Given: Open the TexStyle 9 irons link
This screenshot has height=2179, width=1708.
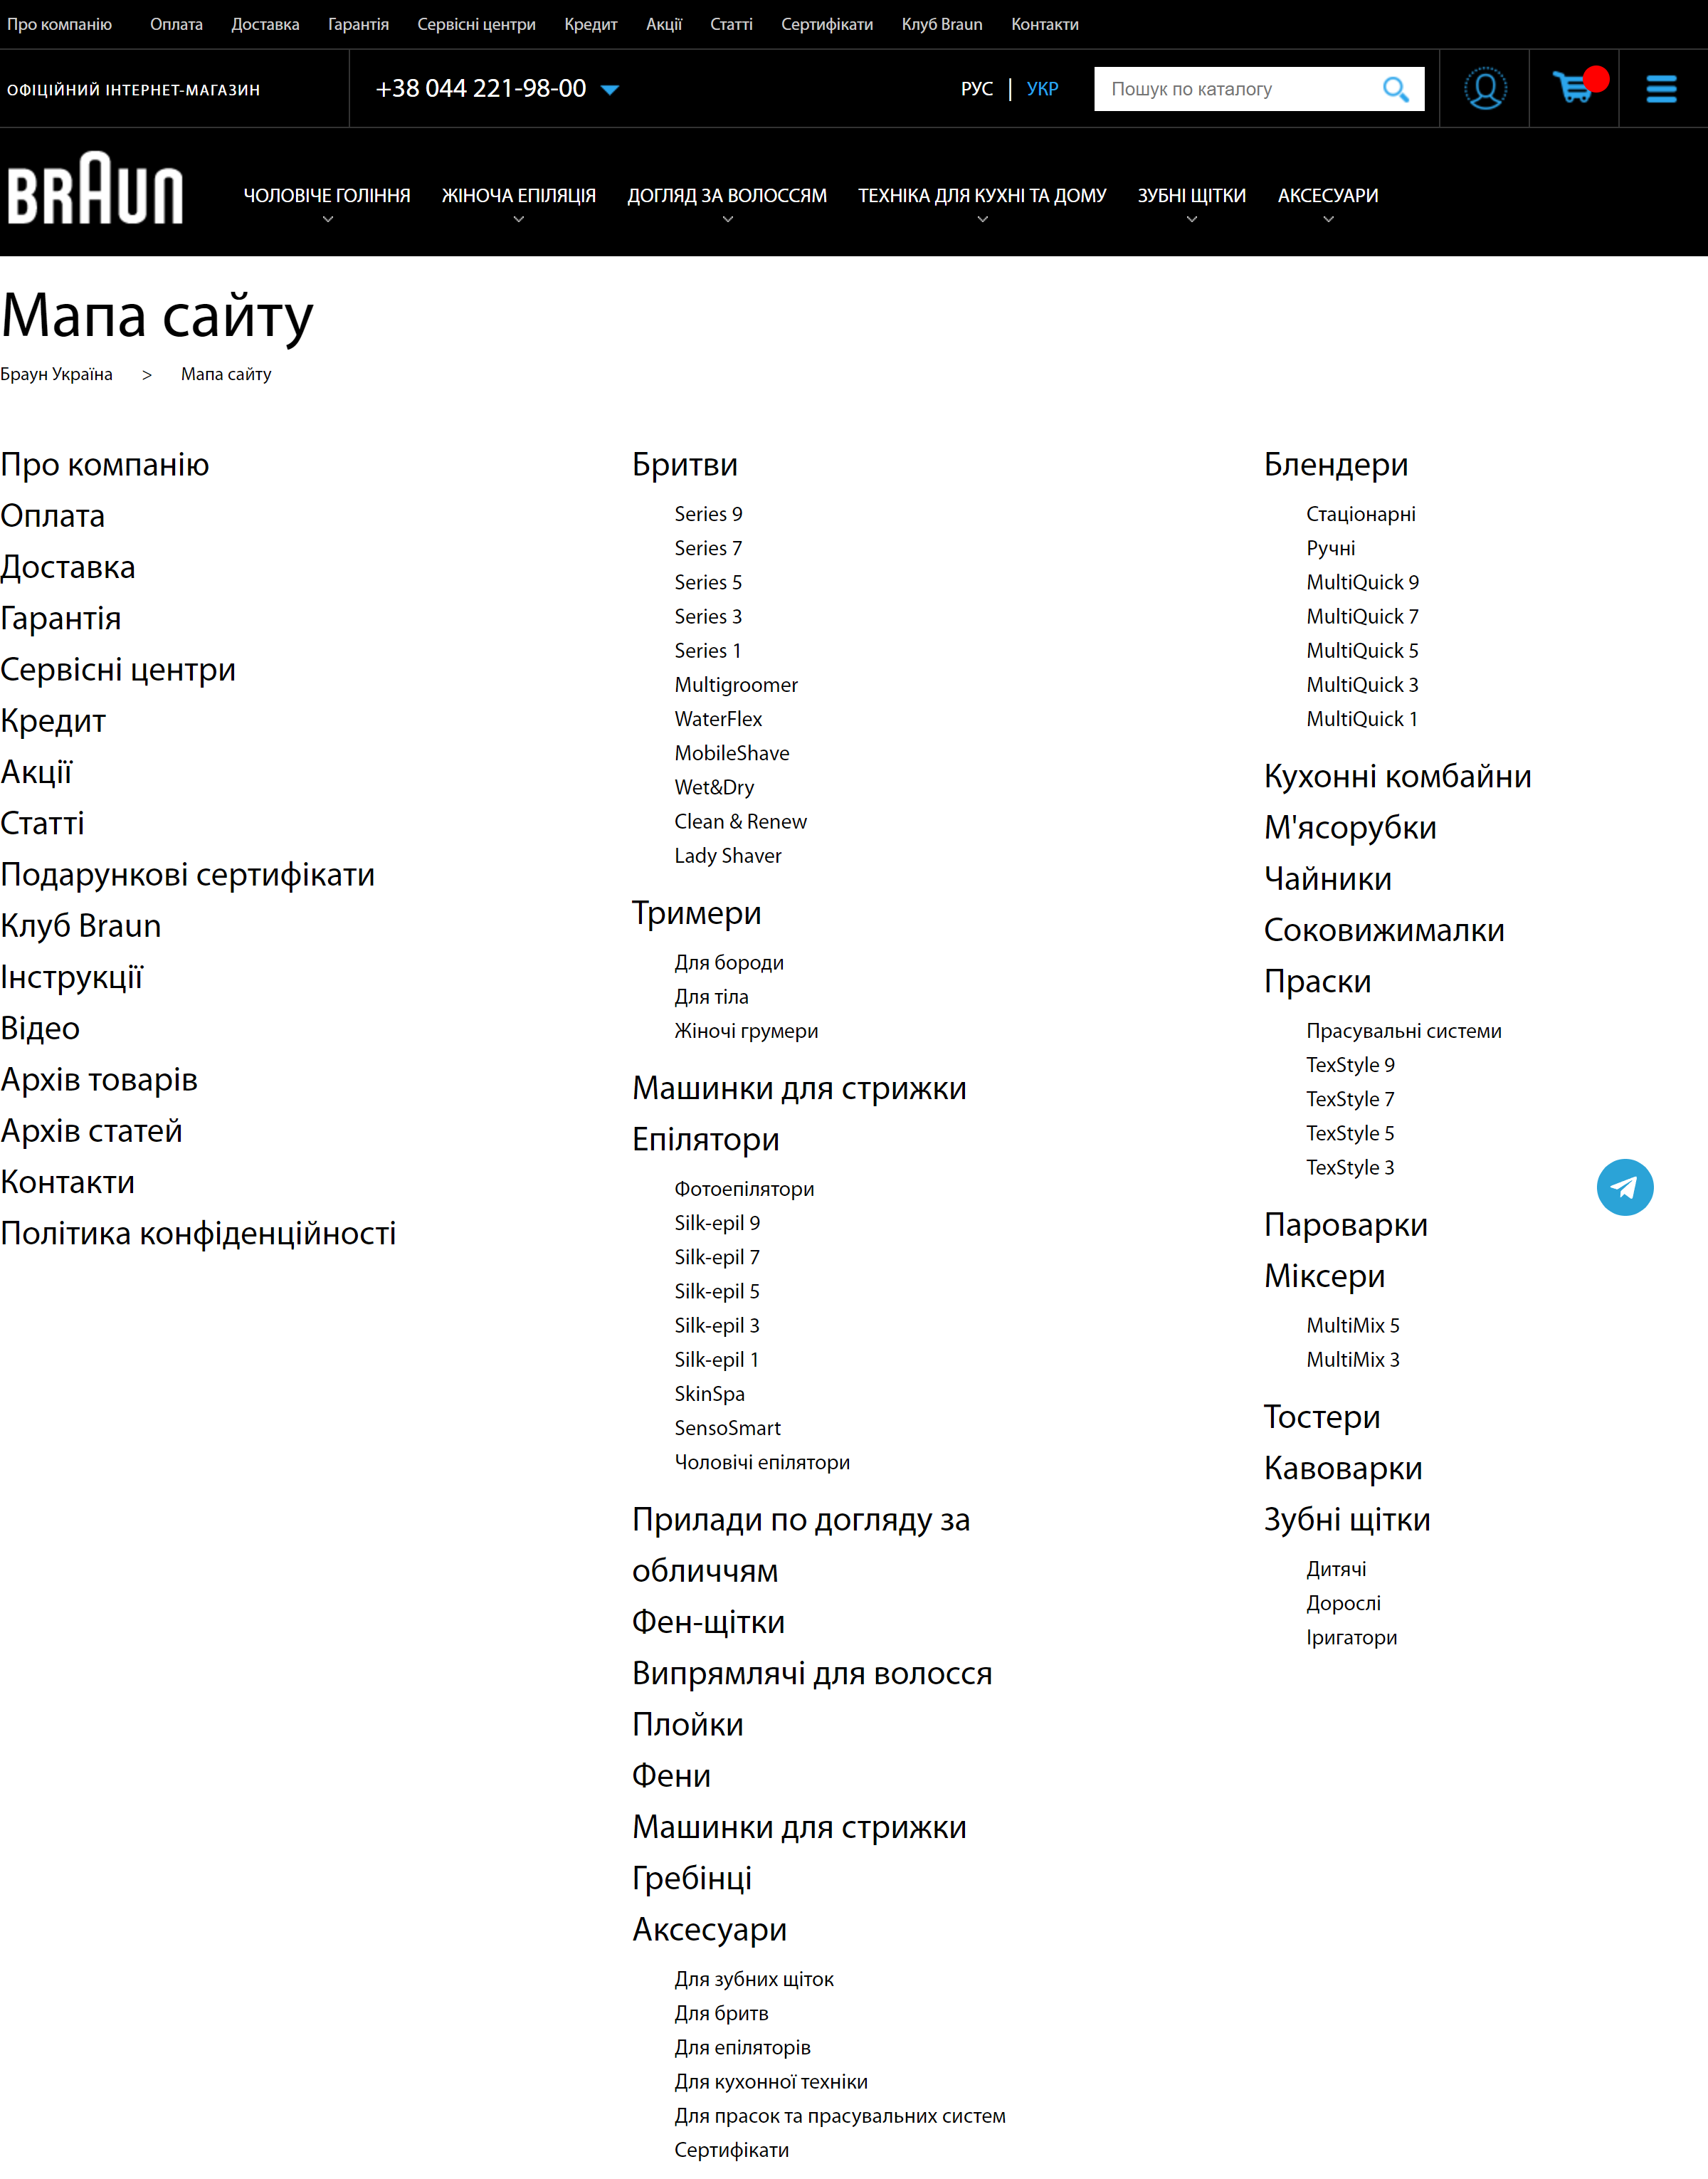Looking at the screenshot, I should (x=1350, y=1065).
